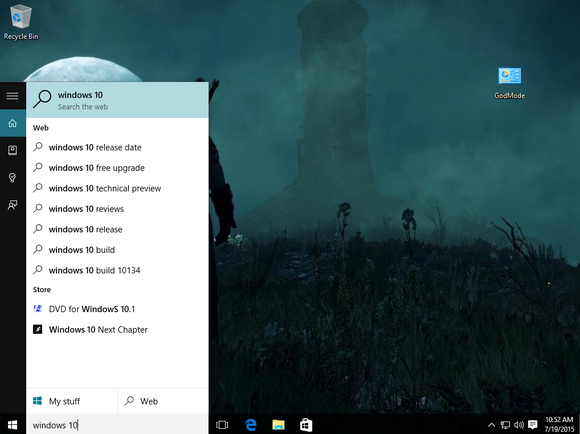Choose suggestion 'windows 10 release'
Viewport: 580px width, 434px height.
[117, 229]
